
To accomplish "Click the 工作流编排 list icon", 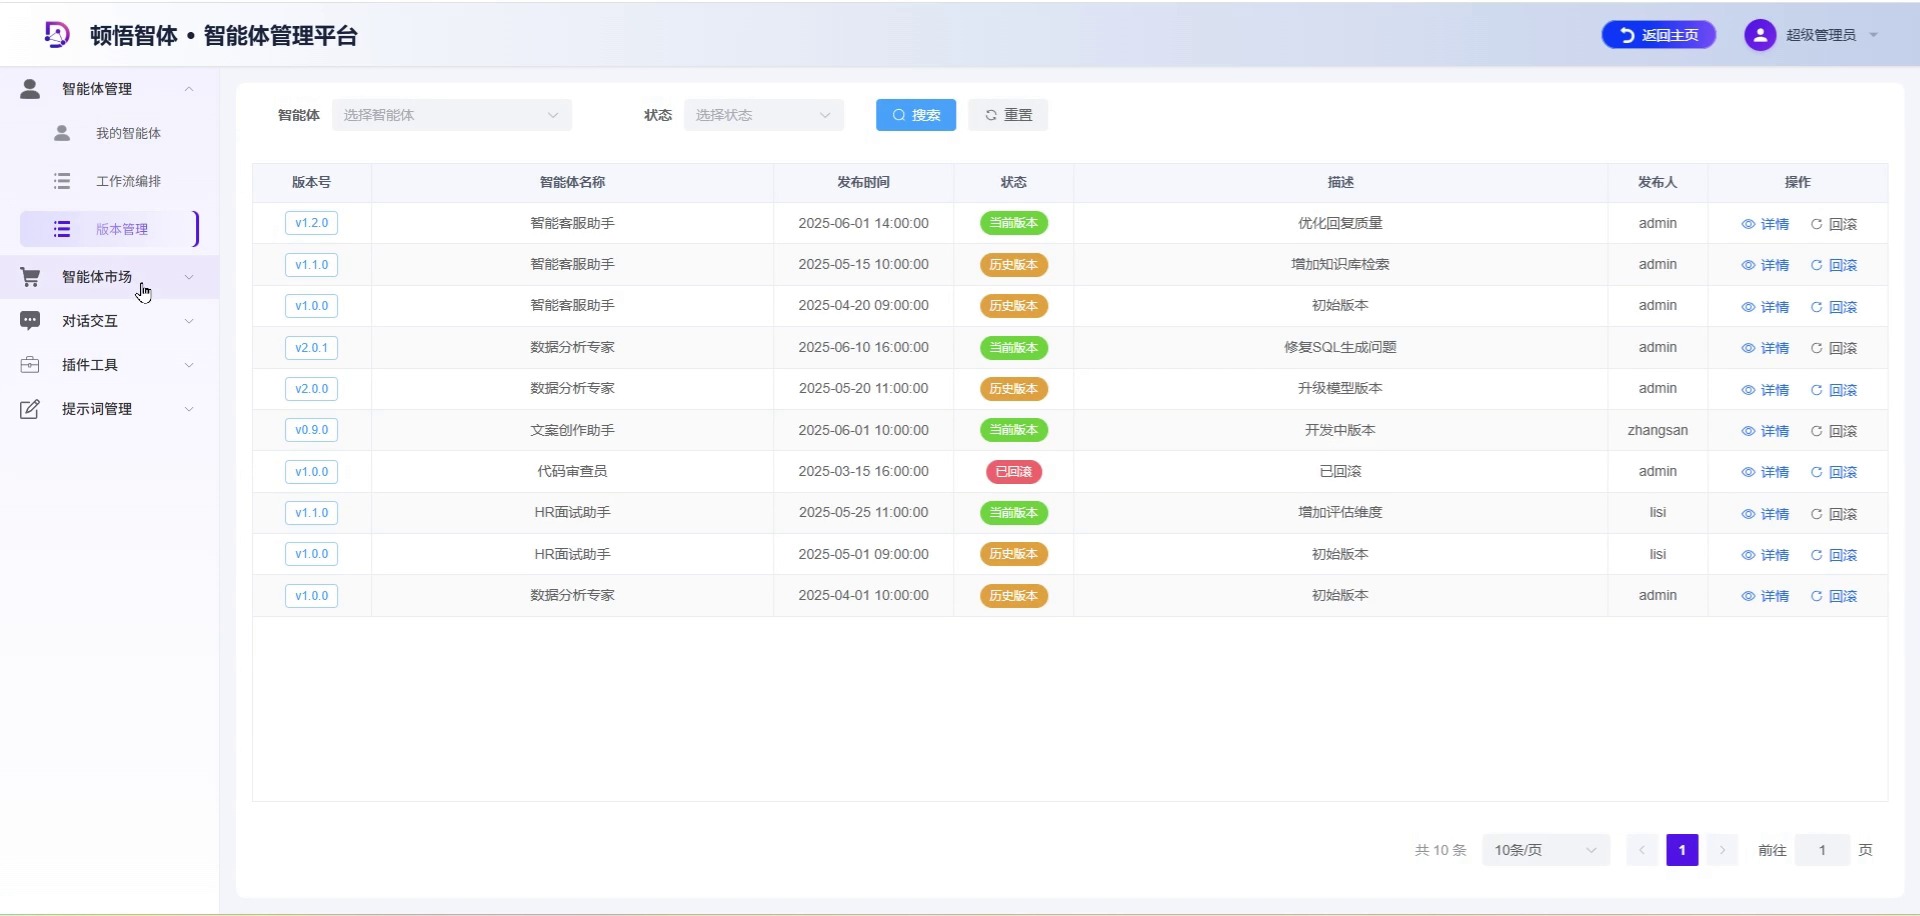I will 62,181.
